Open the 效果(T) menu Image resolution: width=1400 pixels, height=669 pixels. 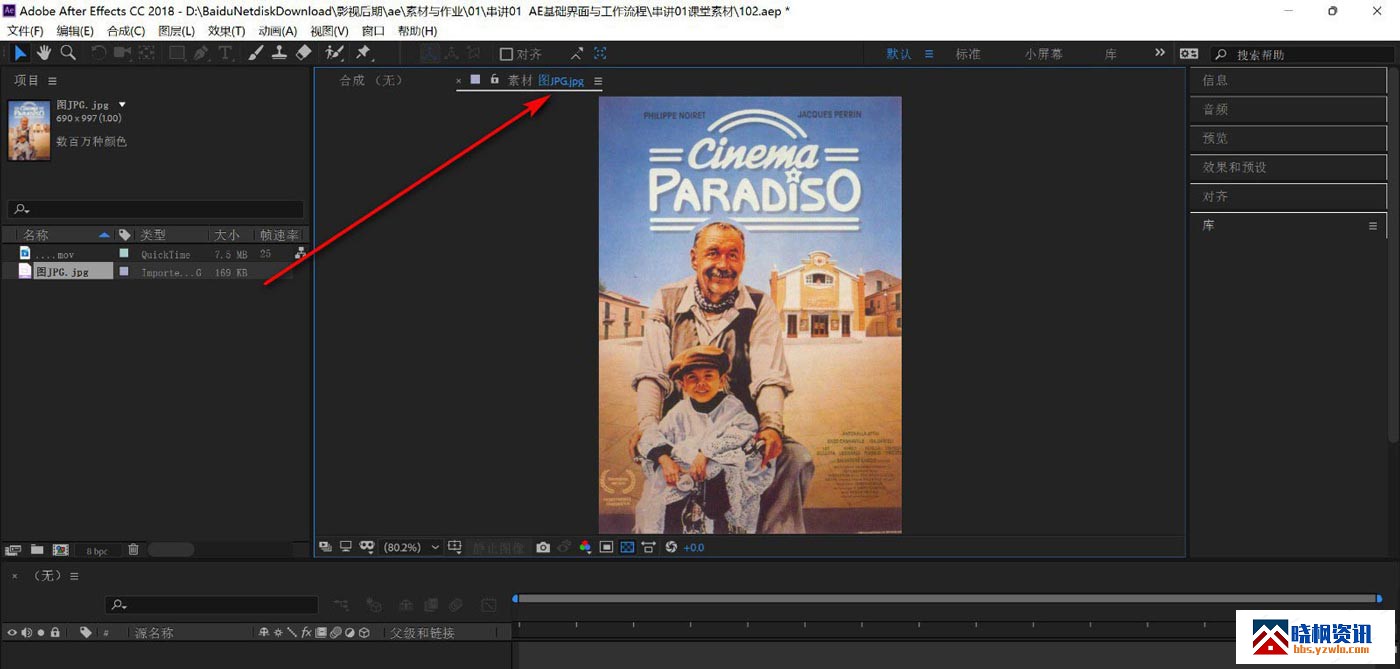click(226, 31)
